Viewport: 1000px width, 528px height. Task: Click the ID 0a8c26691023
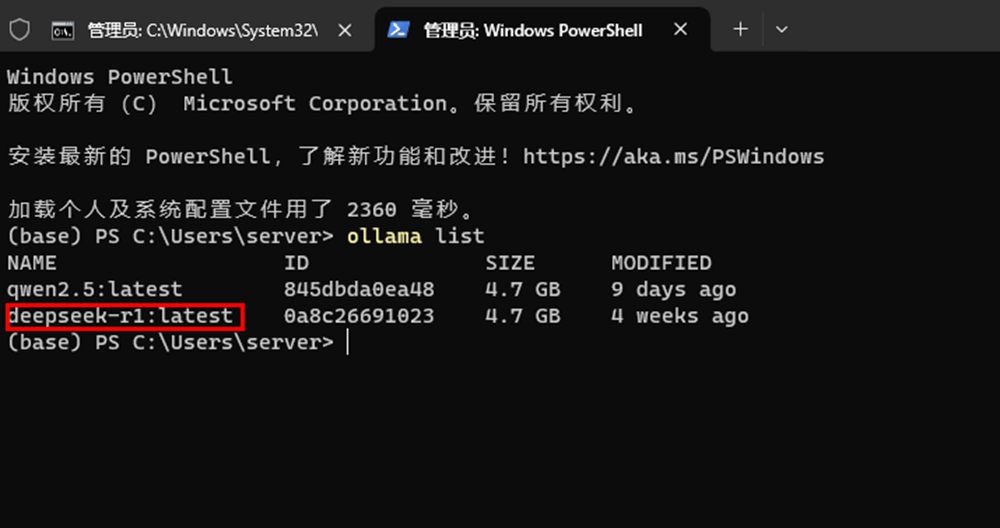pyautogui.click(x=359, y=317)
